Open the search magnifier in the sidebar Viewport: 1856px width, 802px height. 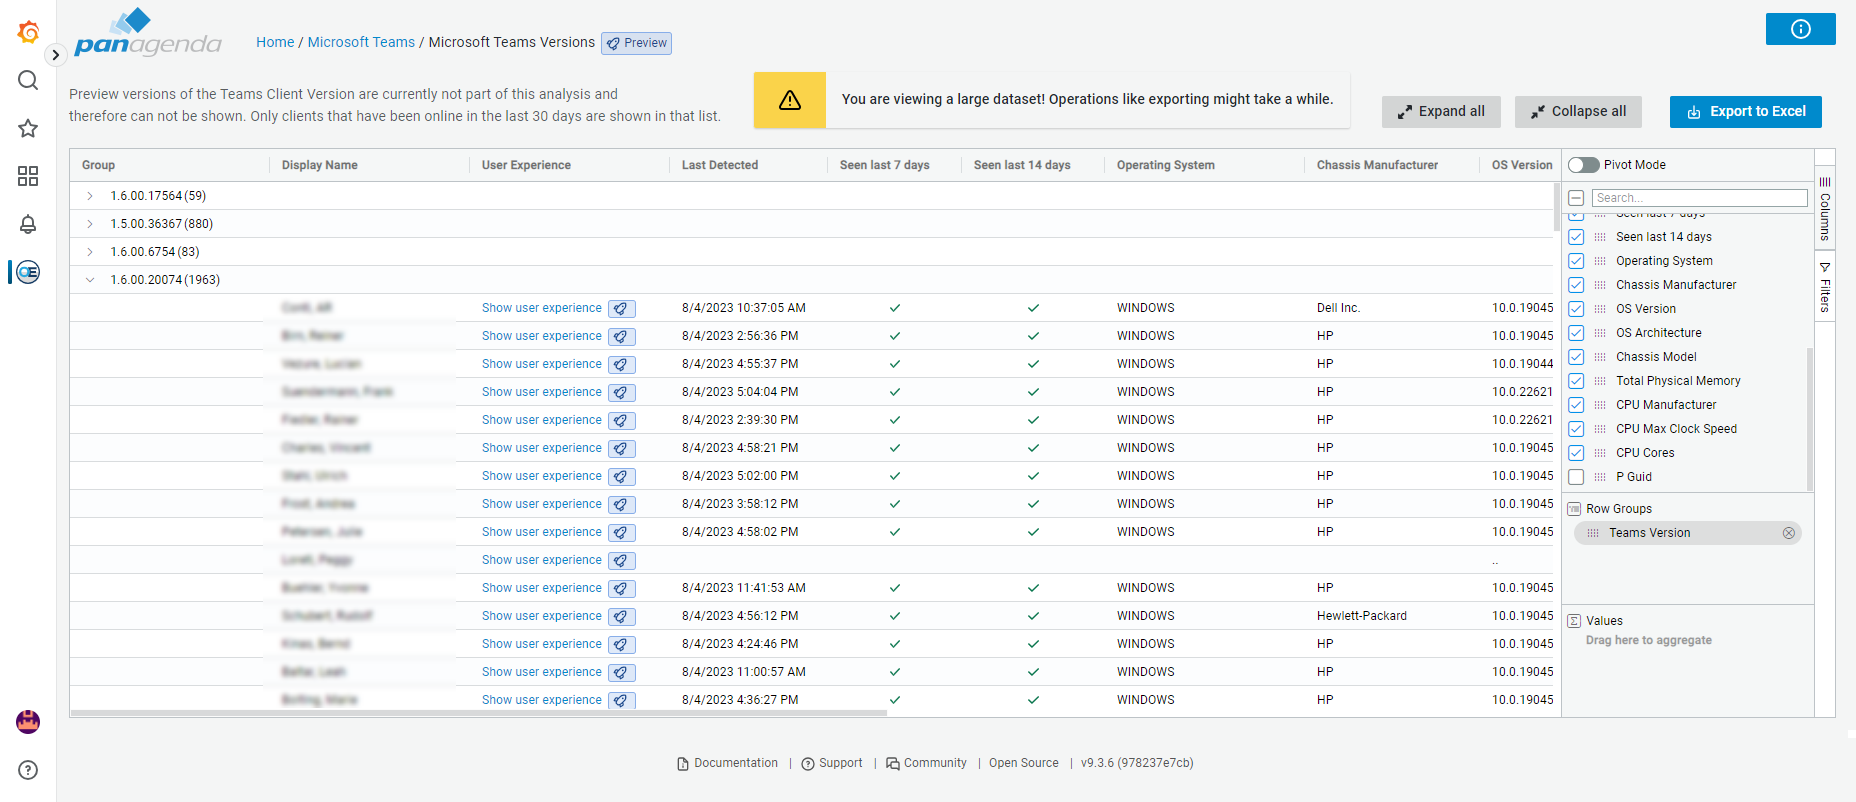[28, 80]
